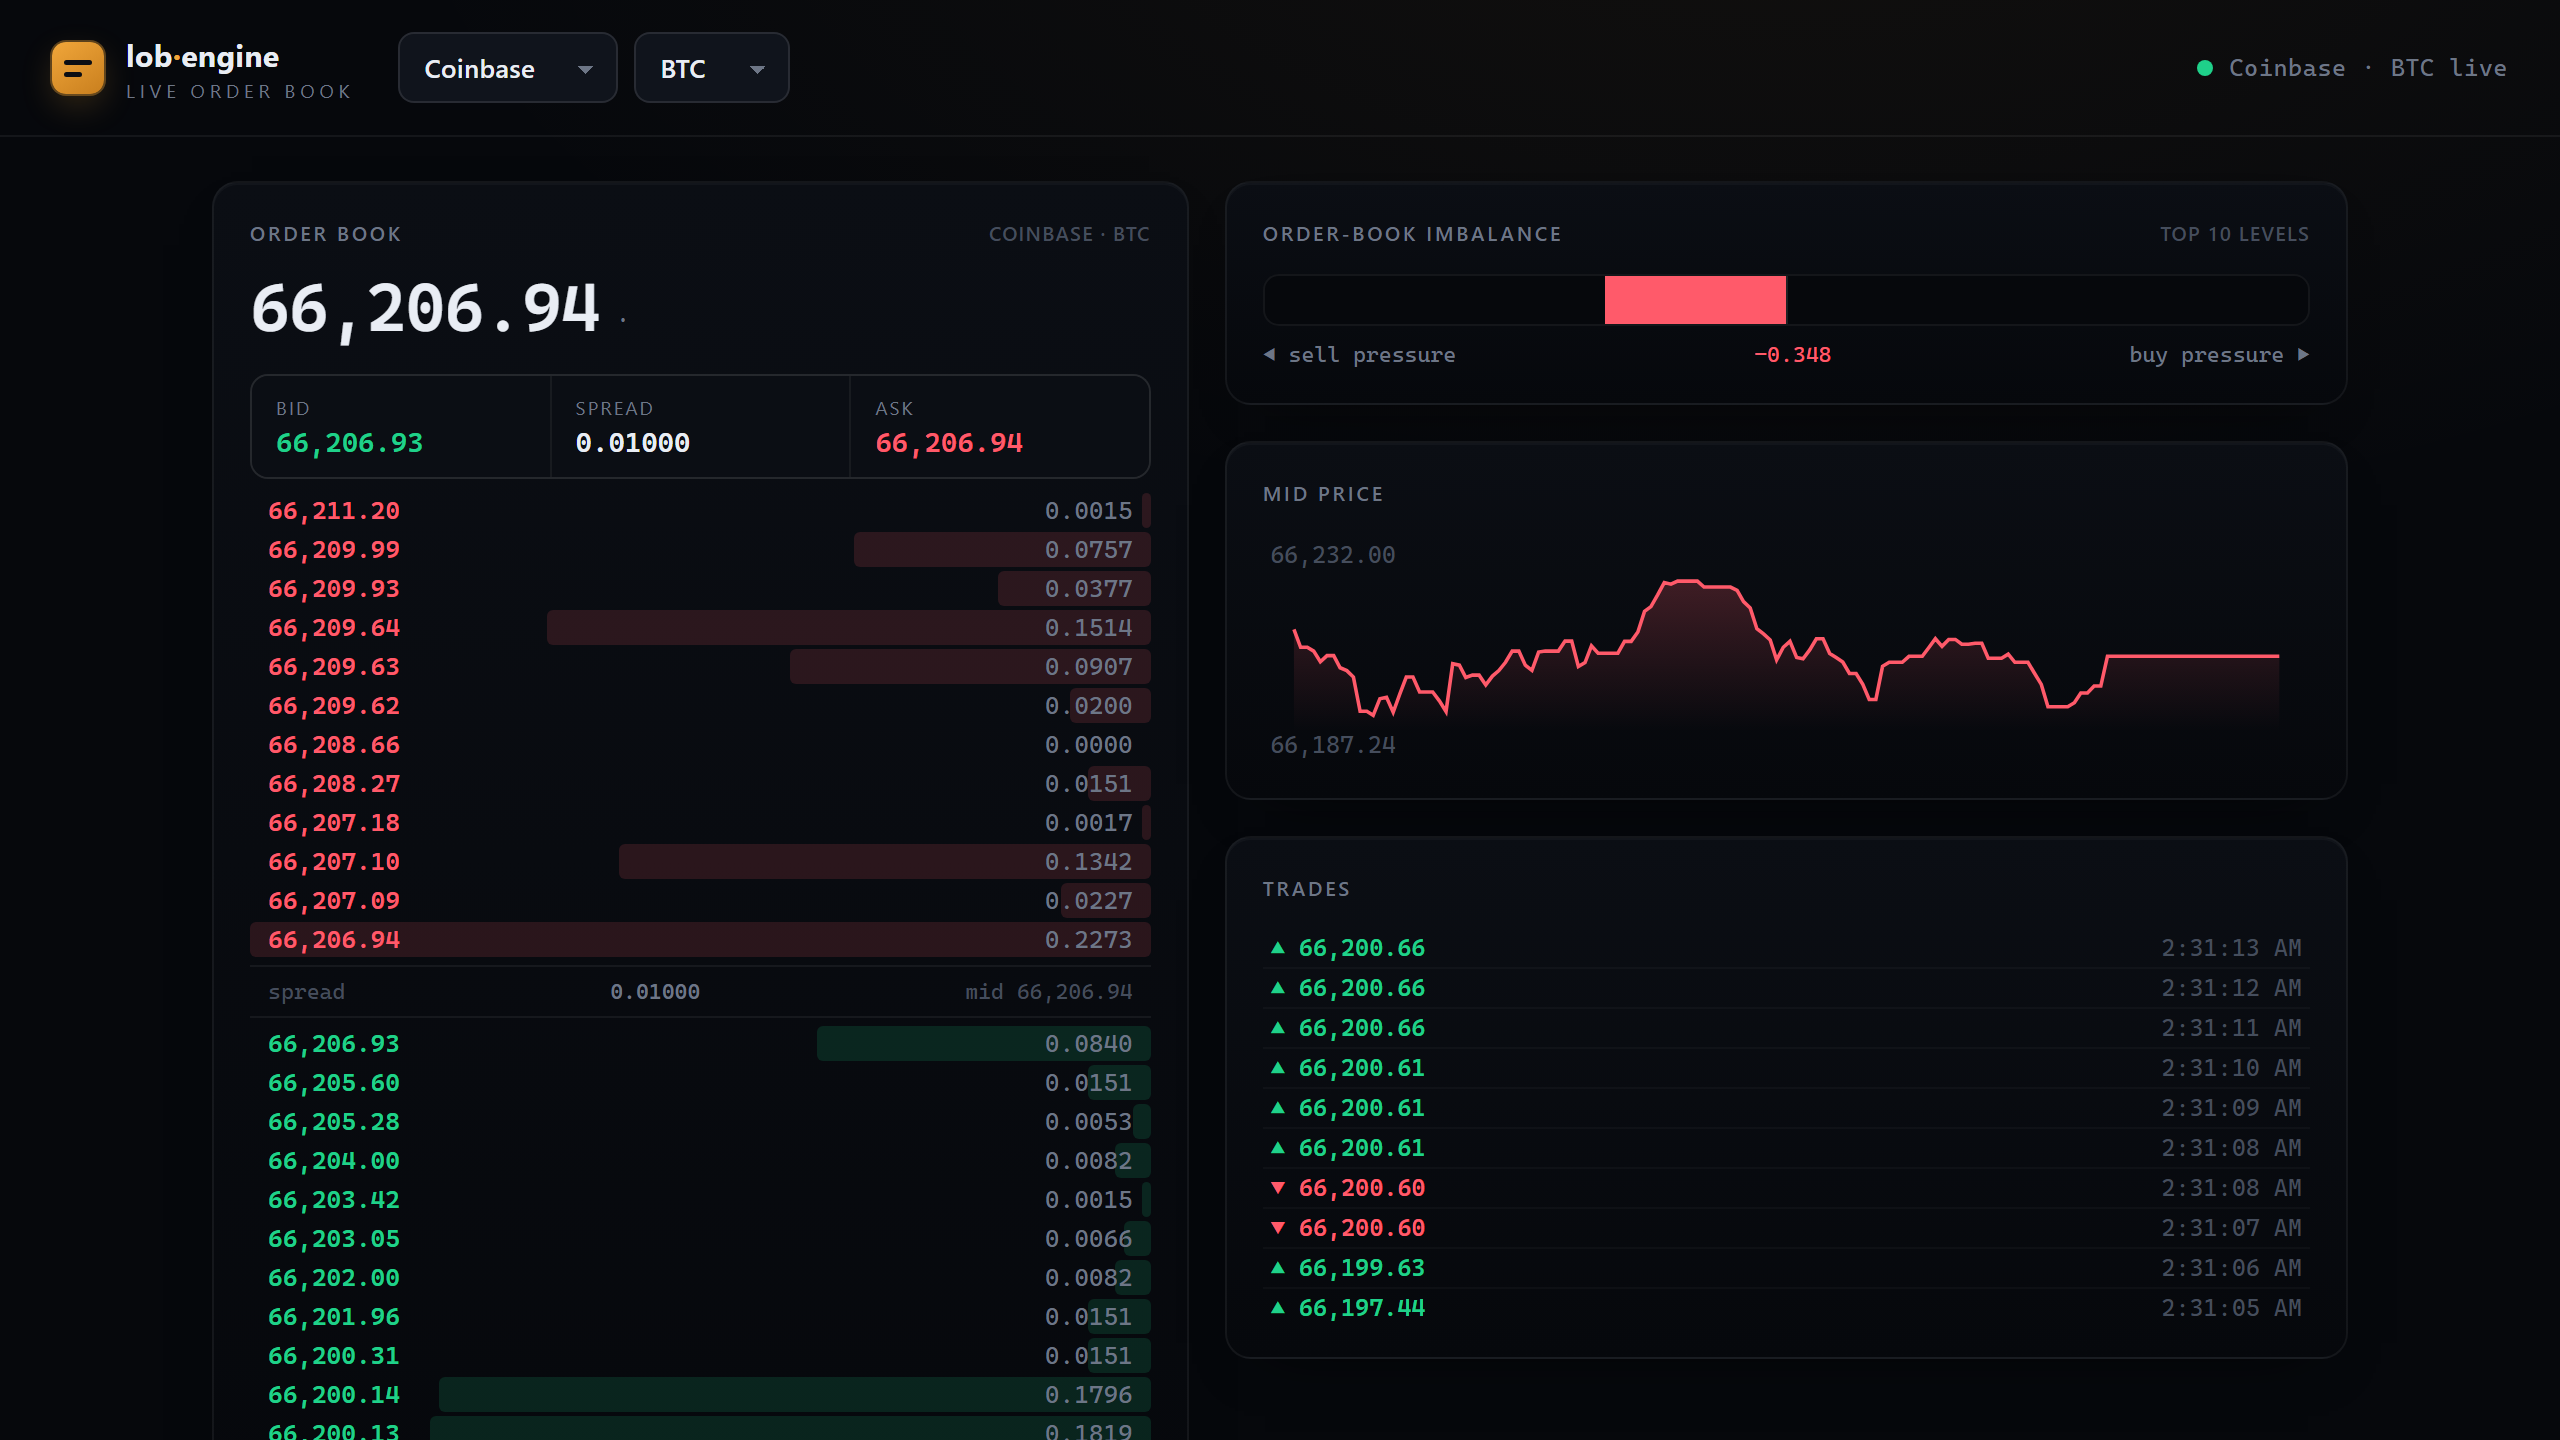
Task: Click the right buy pressure arrow
Action: pyautogui.click(x=2304, y=354)
